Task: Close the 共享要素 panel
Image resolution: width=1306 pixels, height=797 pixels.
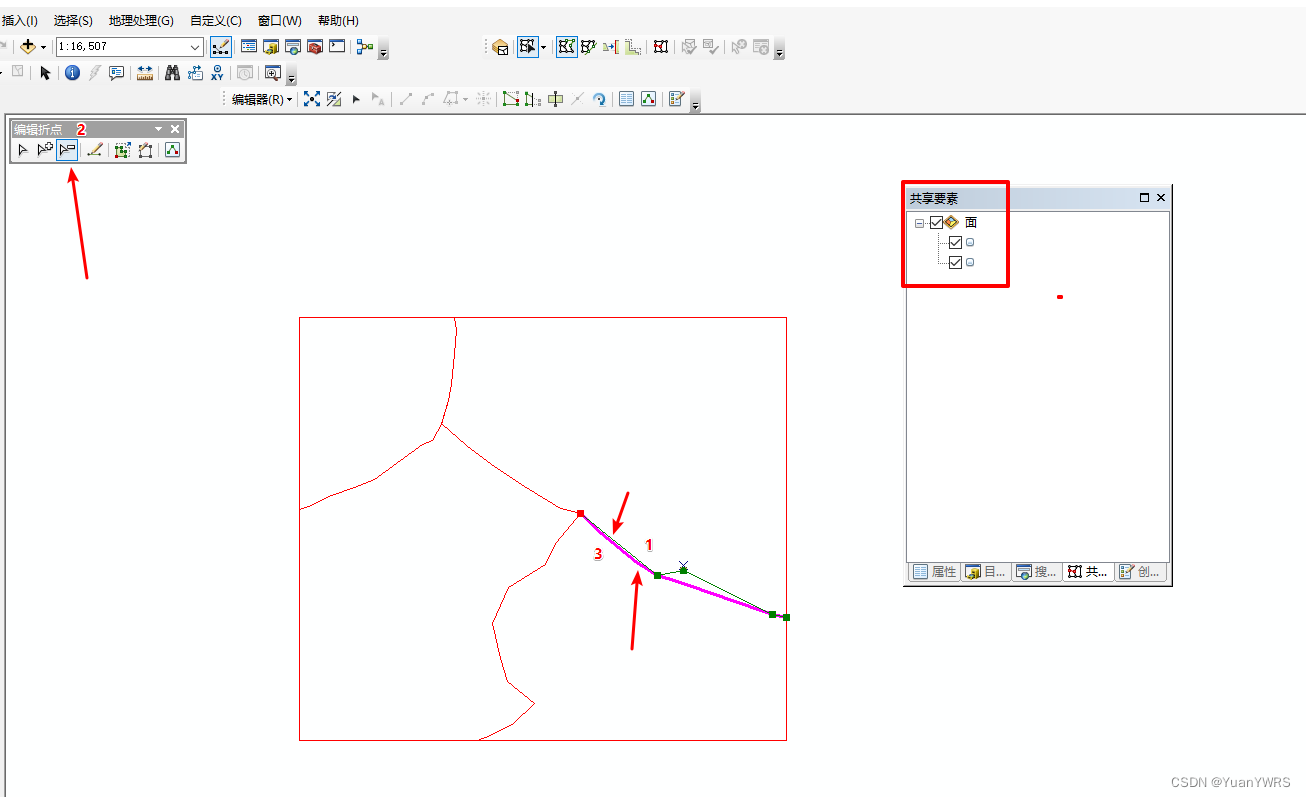Action: (1161, 198)
